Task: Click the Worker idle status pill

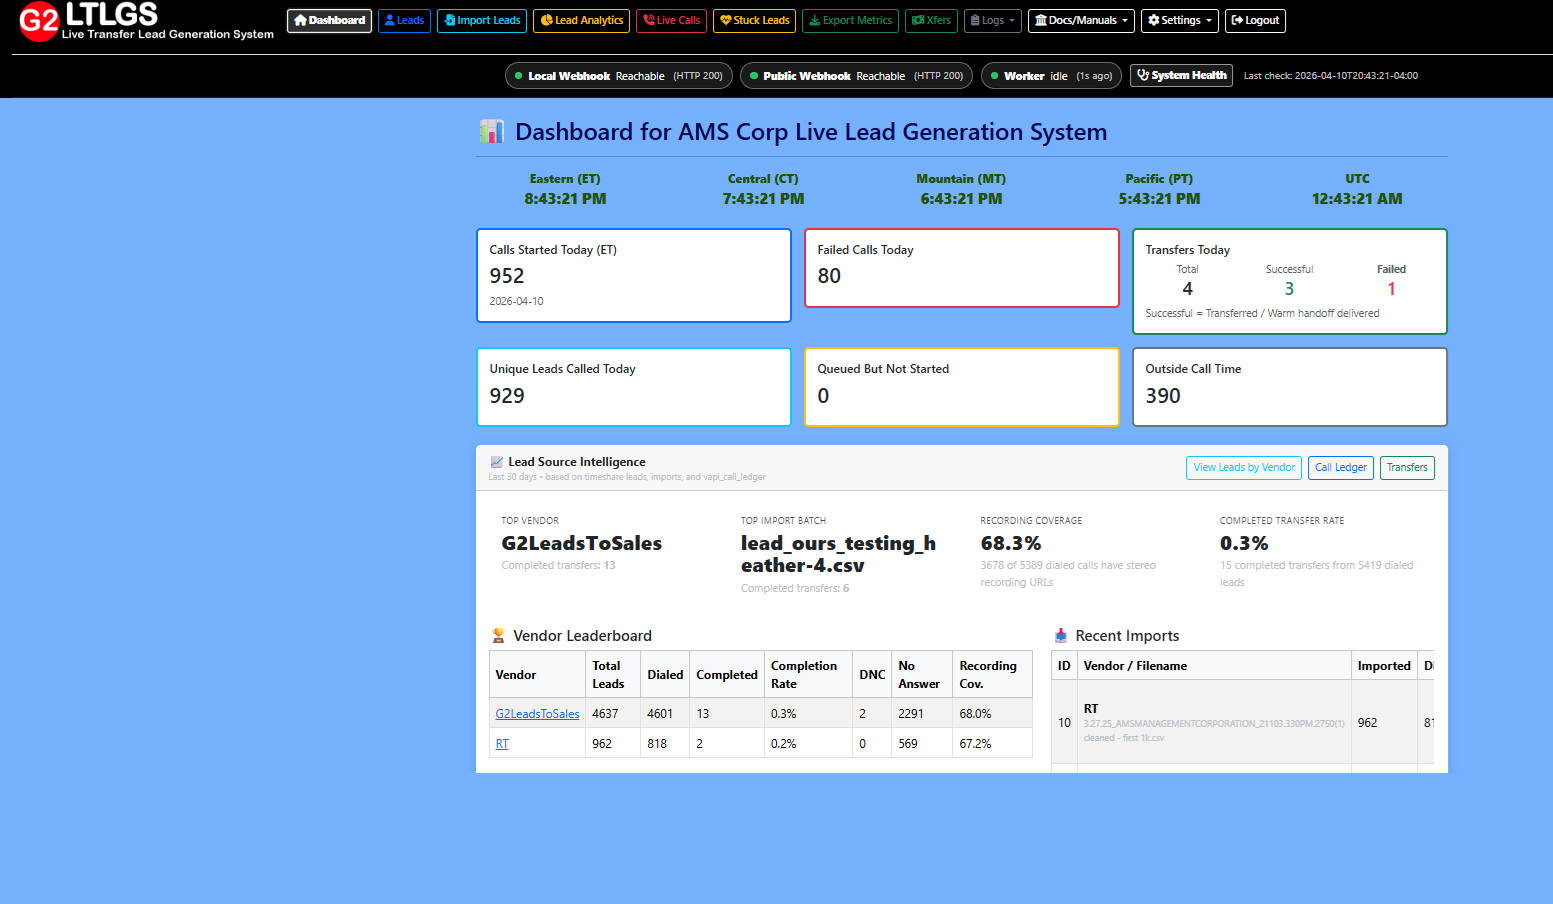Action: pyautogui.click(x=1050, y=75)
